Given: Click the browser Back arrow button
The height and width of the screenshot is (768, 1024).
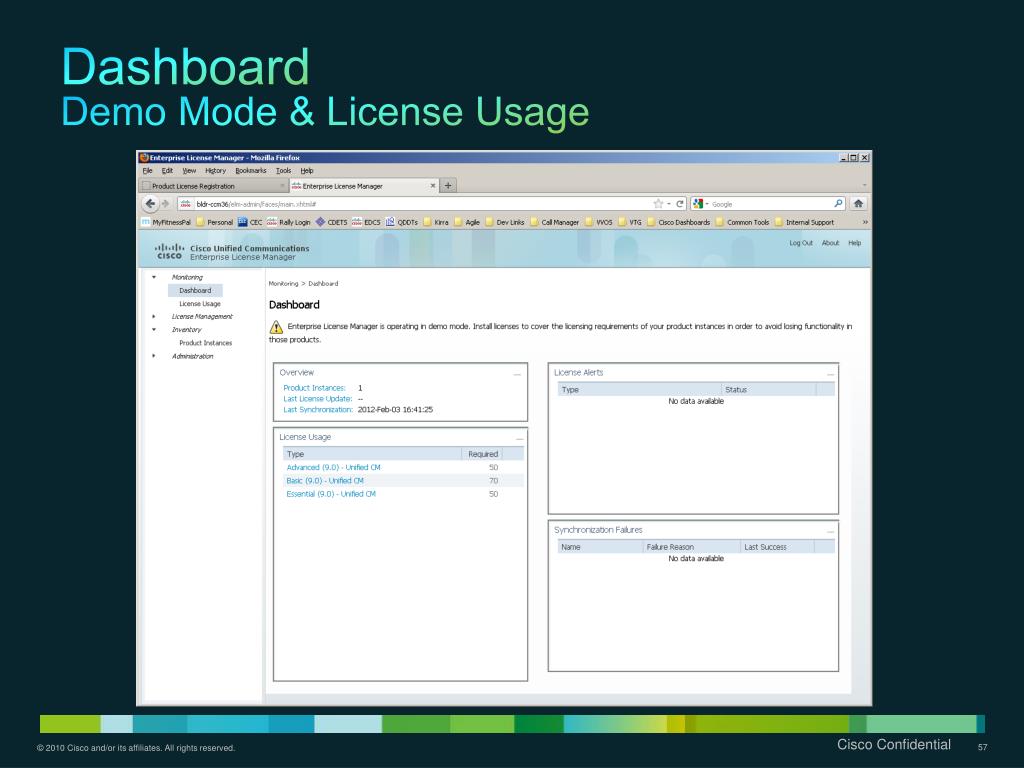Looking at the screenshot, I should tap(150, 204).
